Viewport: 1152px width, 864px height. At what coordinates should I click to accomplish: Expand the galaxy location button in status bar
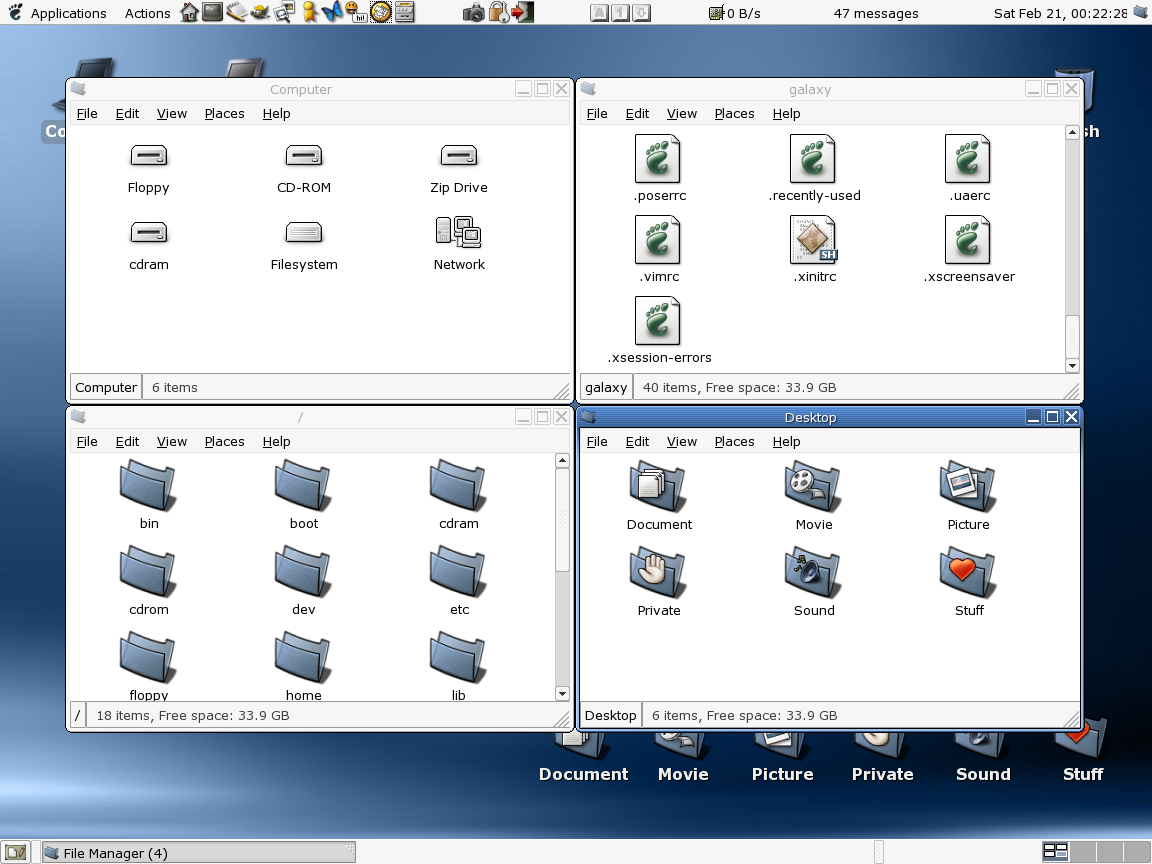click(x=606, y=387)
